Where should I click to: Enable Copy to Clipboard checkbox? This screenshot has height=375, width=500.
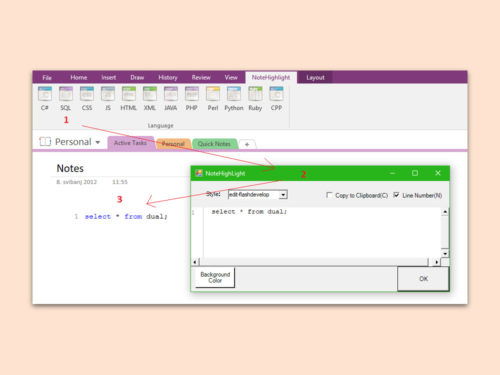pyautogui.click(x=329, y=195)
